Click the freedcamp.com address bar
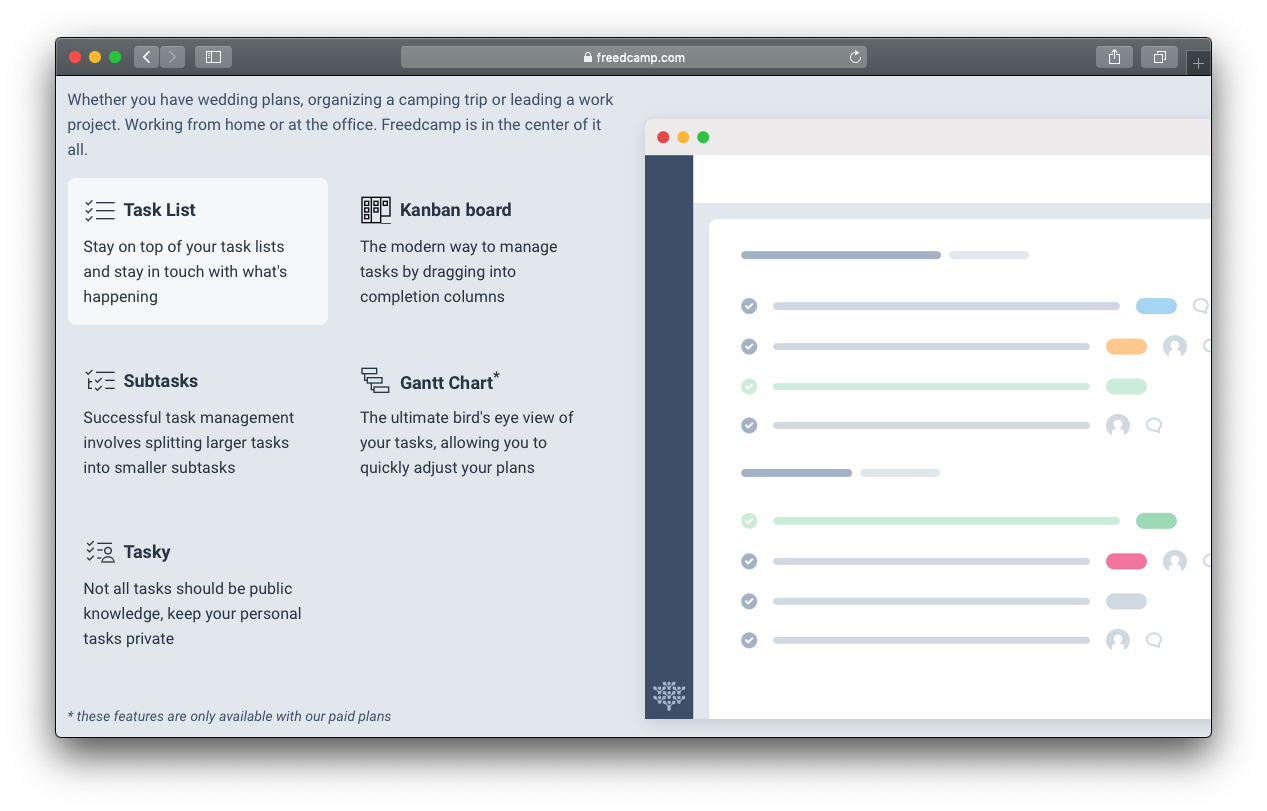This screenshot has width=1267, height=811. pos(634,57)
